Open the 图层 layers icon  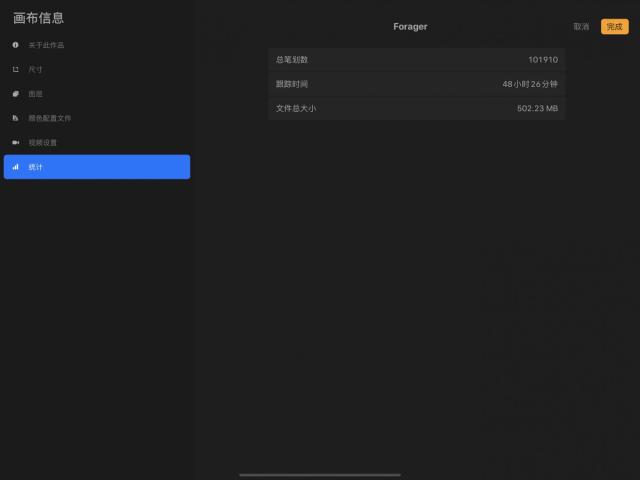coord(16,94)
